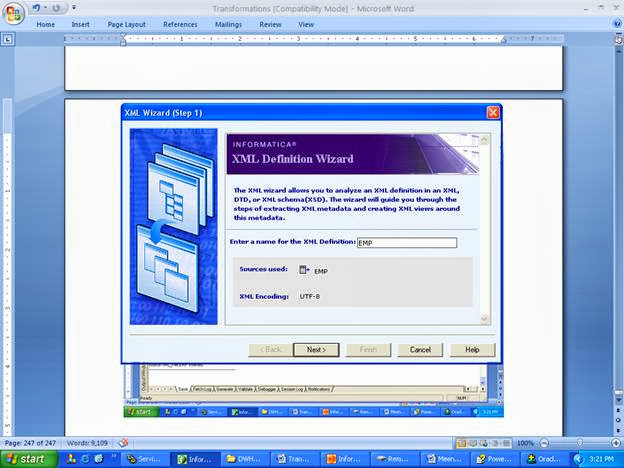Click scroll up arrow in wizard panel
624x468 pixels.
click(x=484, y=140)
